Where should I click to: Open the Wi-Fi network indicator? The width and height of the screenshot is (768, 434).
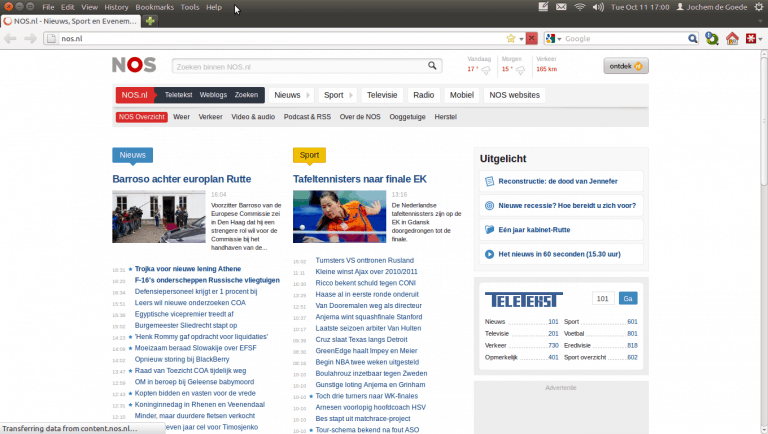pos(579,7)
